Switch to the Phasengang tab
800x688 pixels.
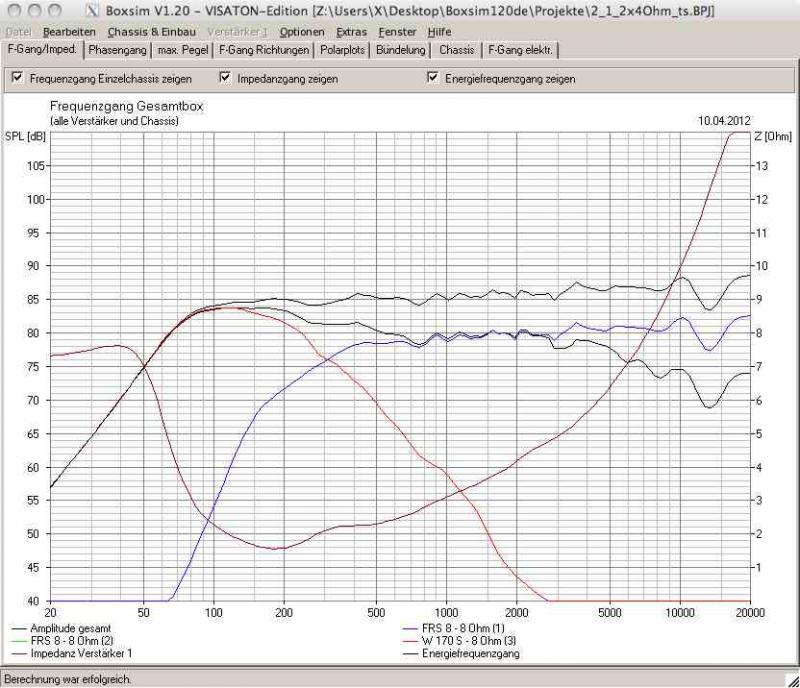[x=117, y=50]
